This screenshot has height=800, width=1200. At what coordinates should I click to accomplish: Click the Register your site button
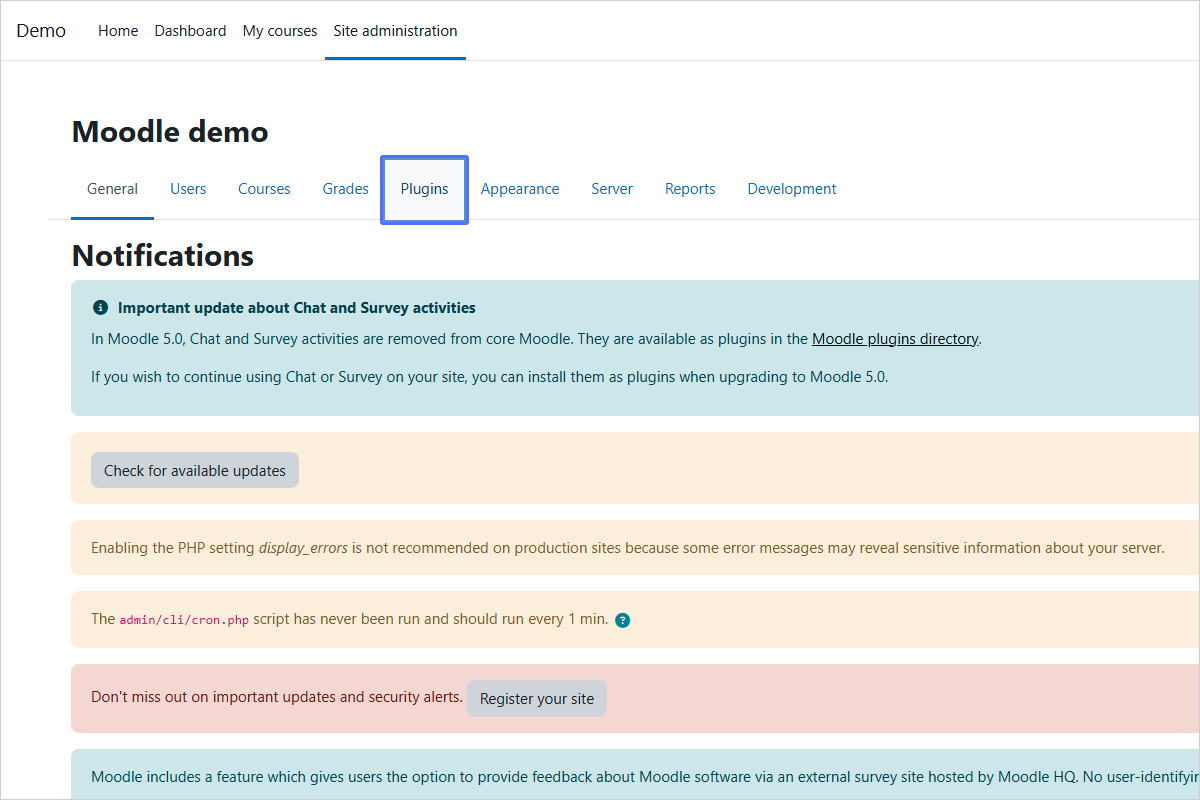click(537, 698)
